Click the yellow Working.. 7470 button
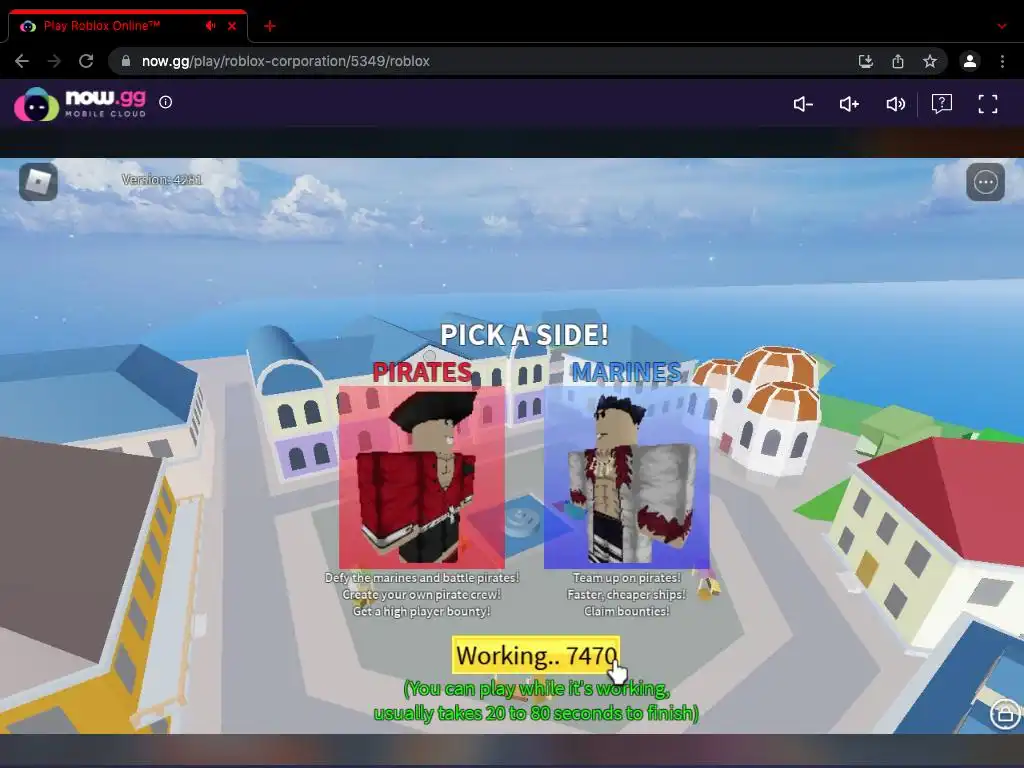The height and width of the screenshot is (768, 1024). click(536, 655)
